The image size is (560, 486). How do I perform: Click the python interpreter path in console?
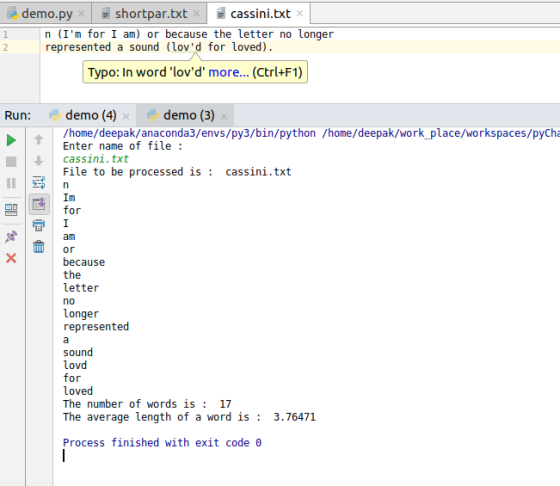point(189,133)
